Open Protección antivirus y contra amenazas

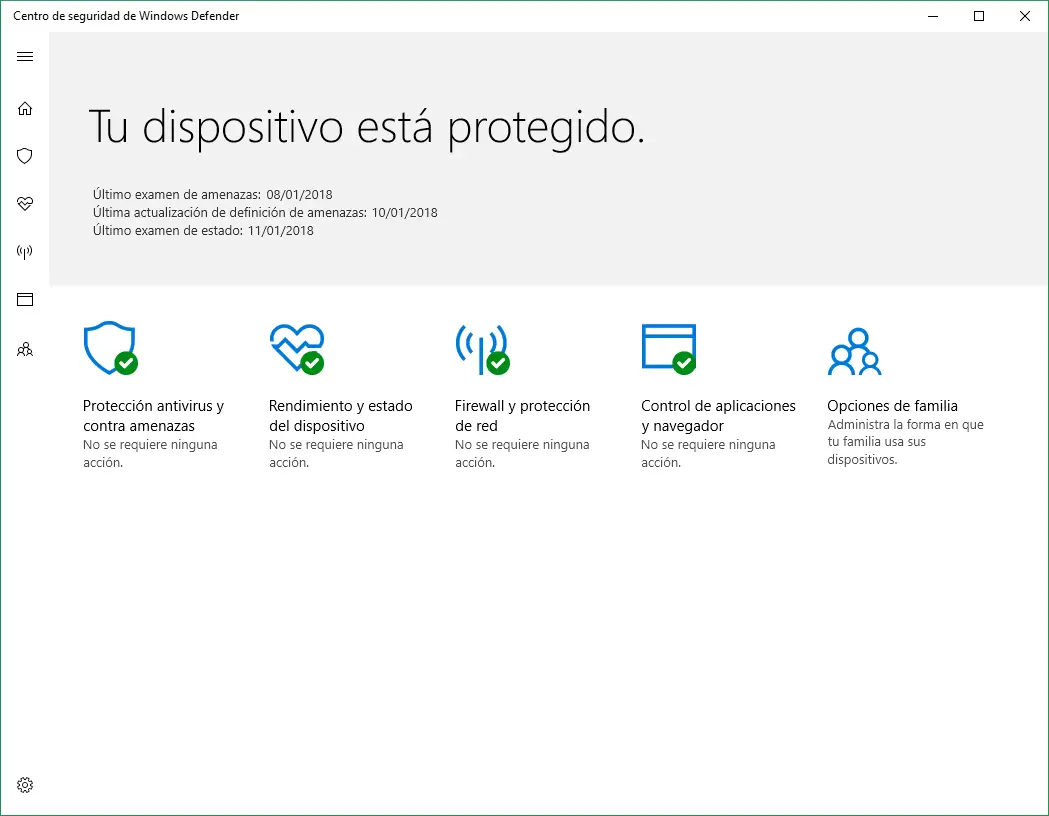point(153,415)
